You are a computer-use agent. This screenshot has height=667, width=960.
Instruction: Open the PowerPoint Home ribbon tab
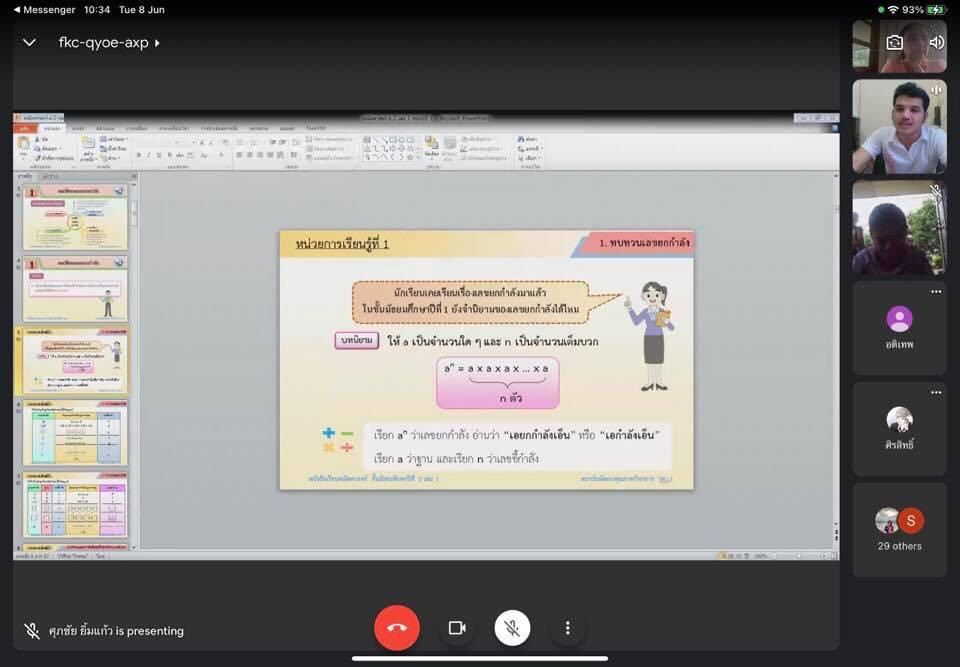coord(52,128)
